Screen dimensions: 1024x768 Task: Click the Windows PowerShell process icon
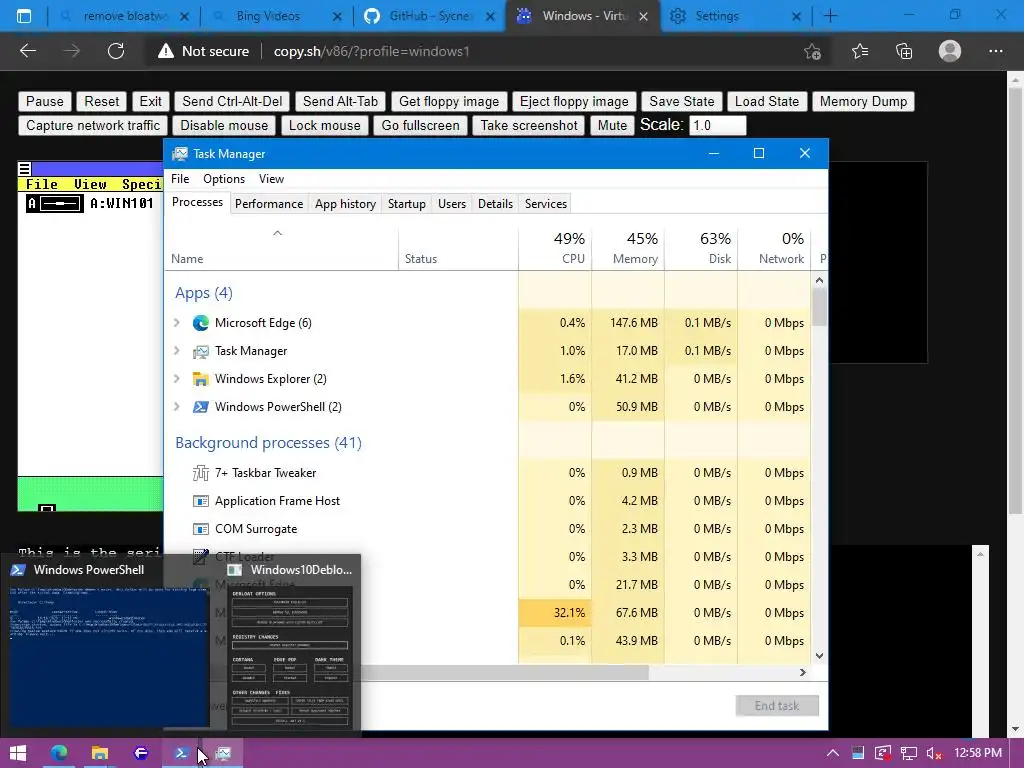[200, 407]
